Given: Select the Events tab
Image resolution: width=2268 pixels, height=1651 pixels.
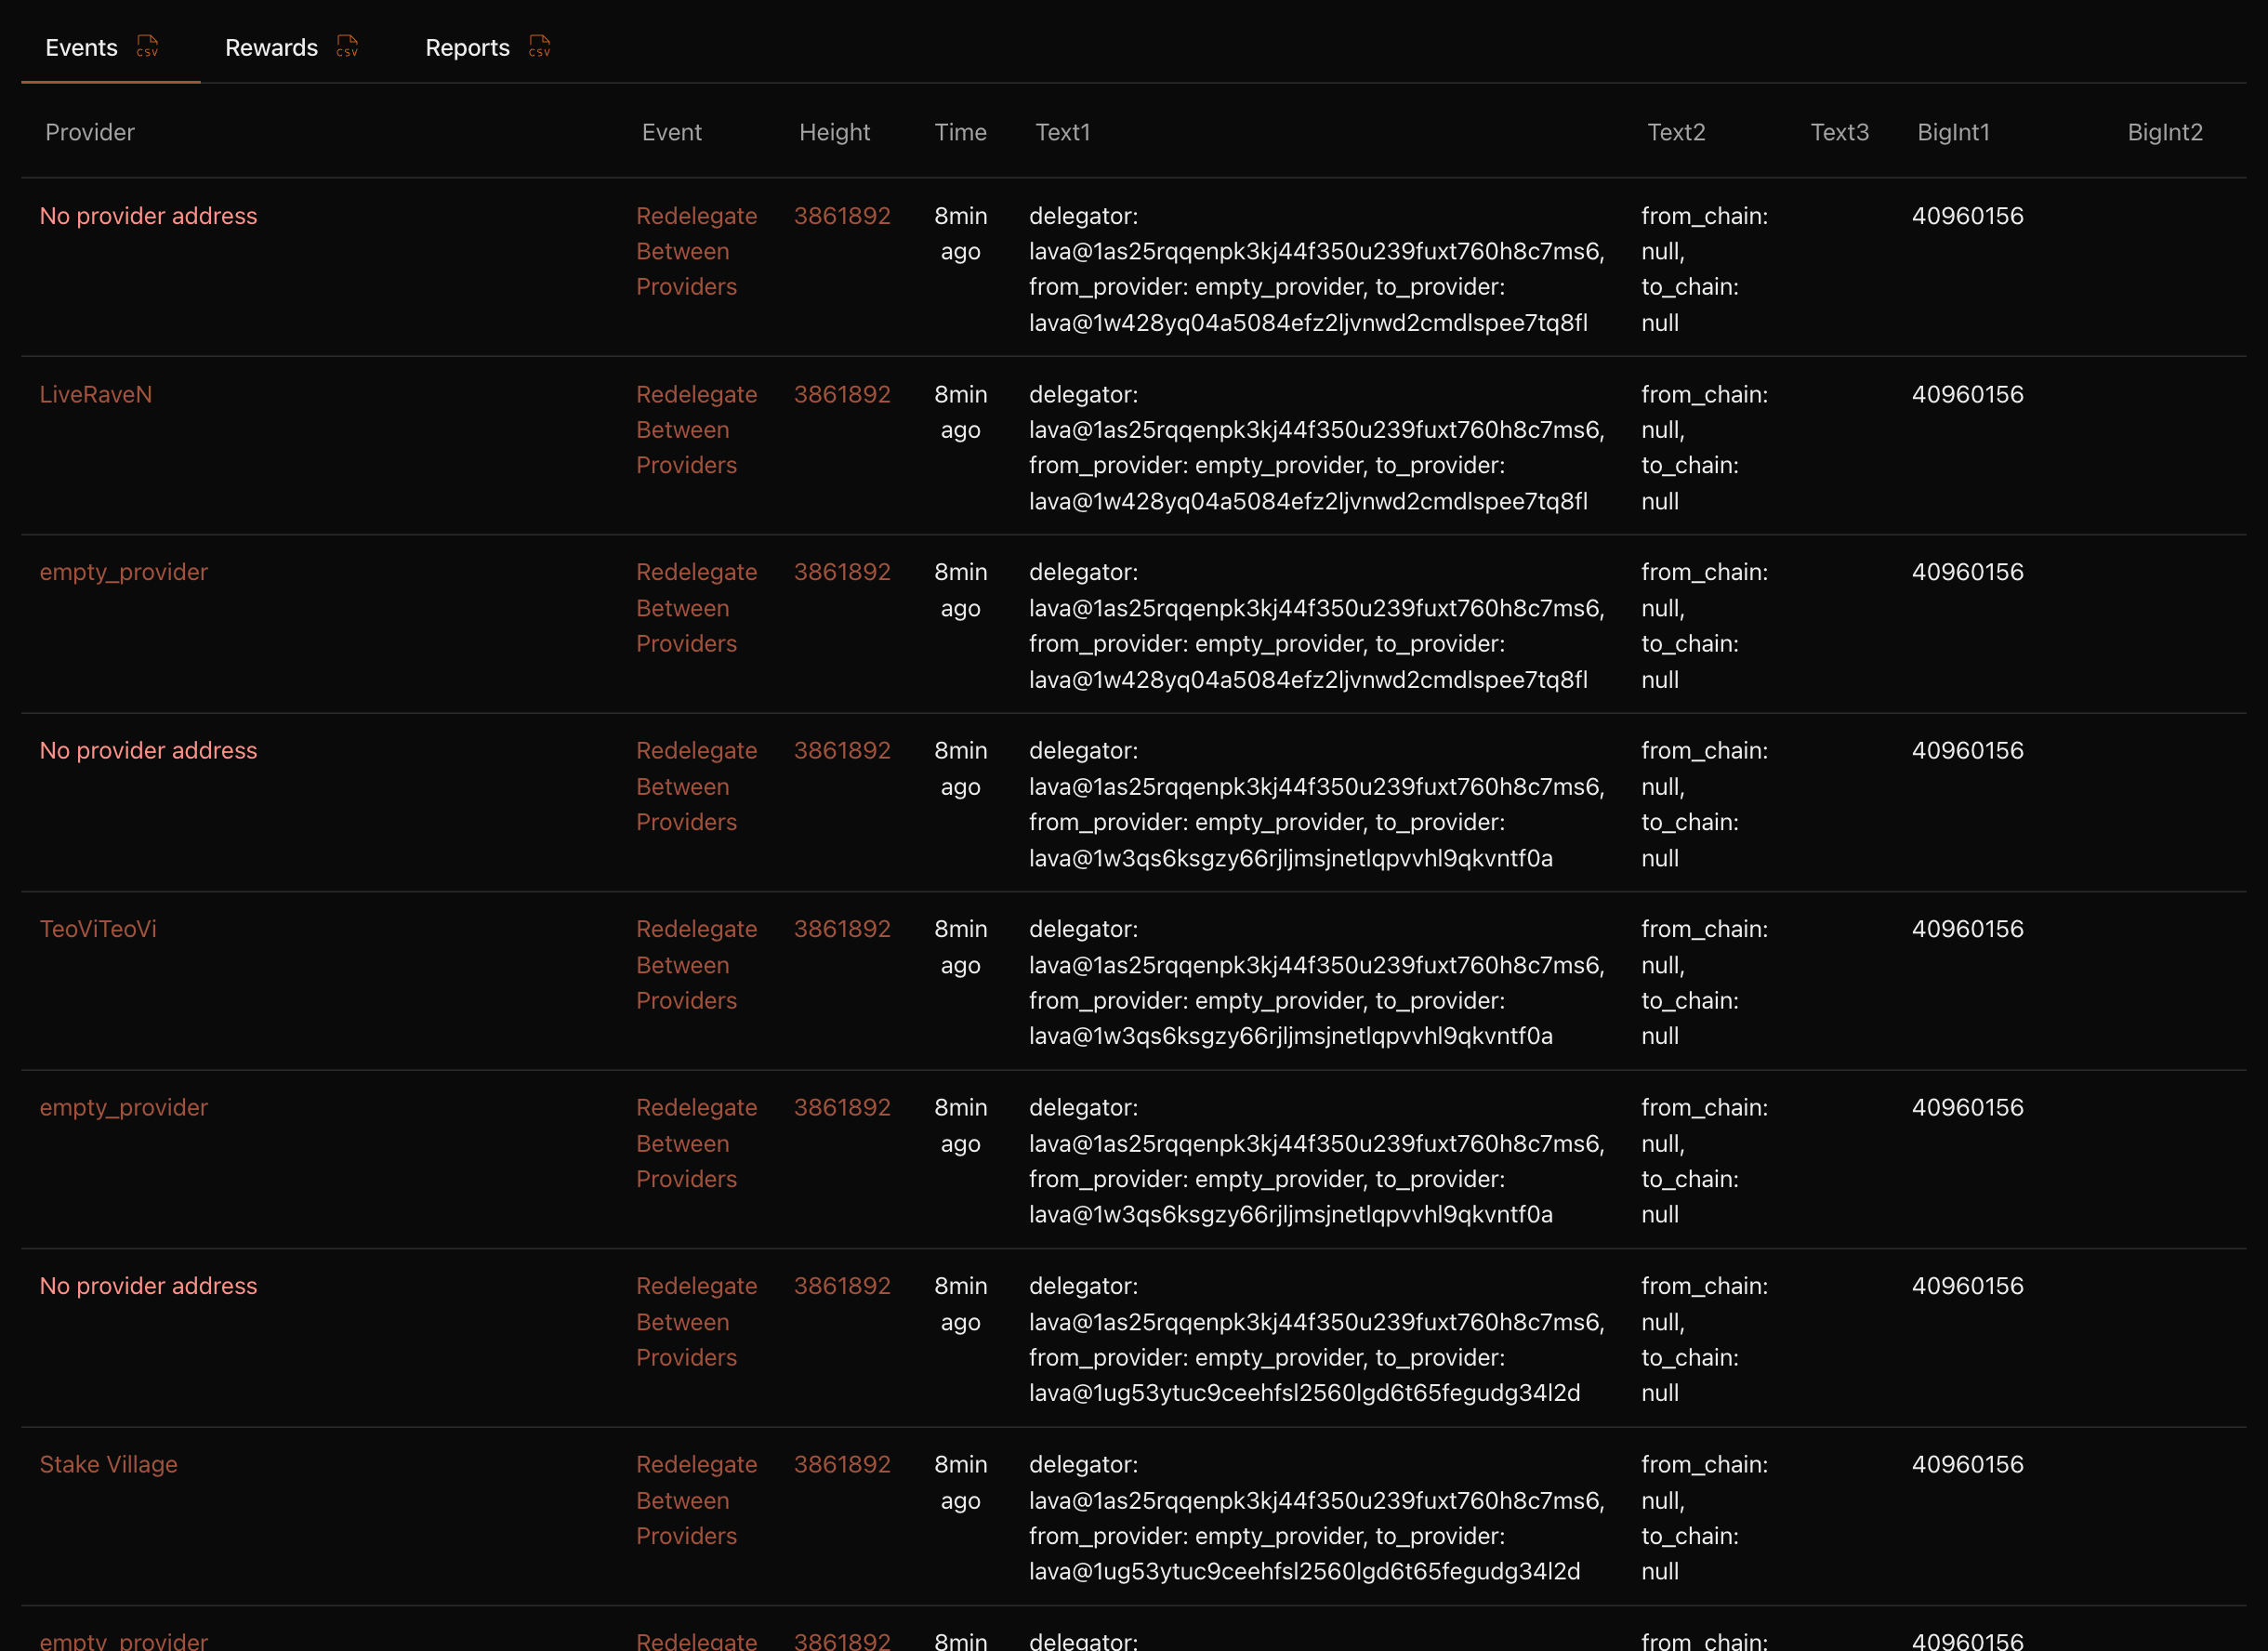Looking at the screenshot, I should 81,48.
